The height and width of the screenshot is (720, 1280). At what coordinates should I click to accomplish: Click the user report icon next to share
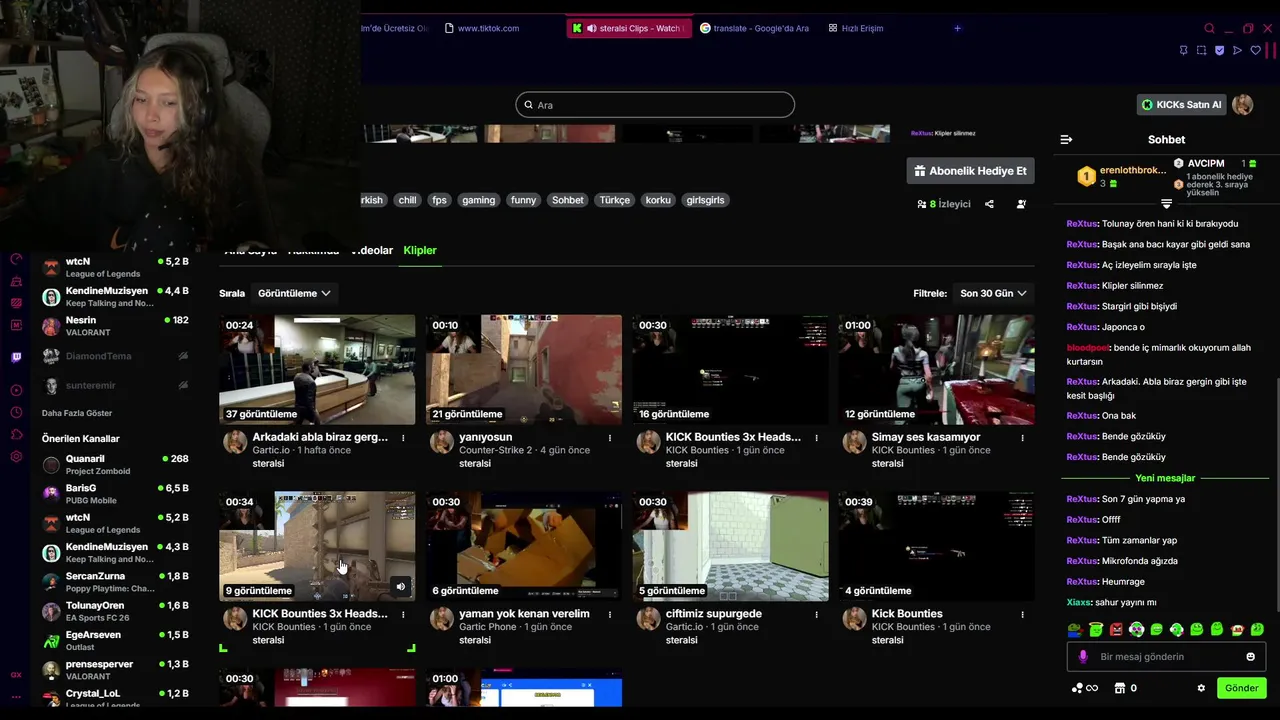(1021, 204)
